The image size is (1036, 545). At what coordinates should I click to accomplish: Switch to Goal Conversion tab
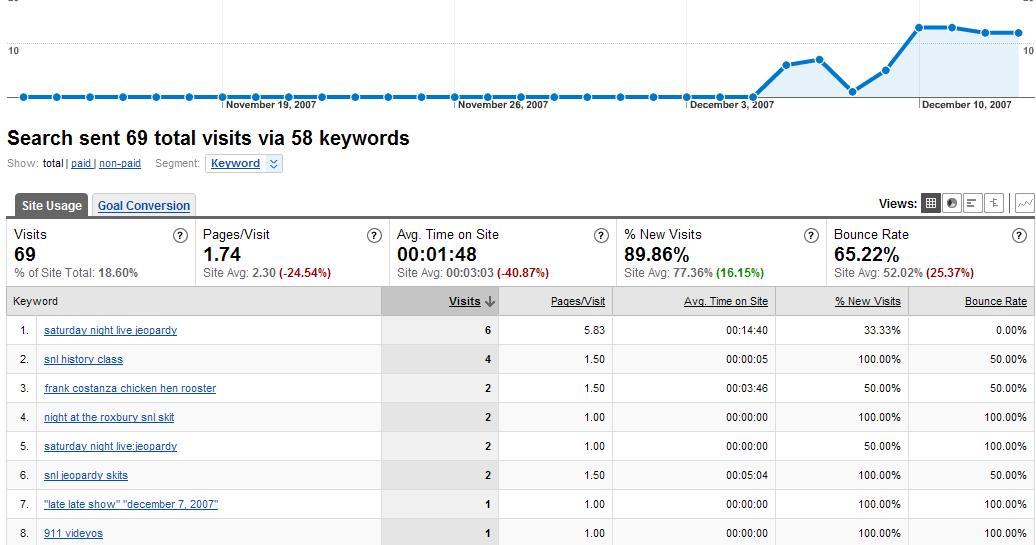(x=144, y=205)
